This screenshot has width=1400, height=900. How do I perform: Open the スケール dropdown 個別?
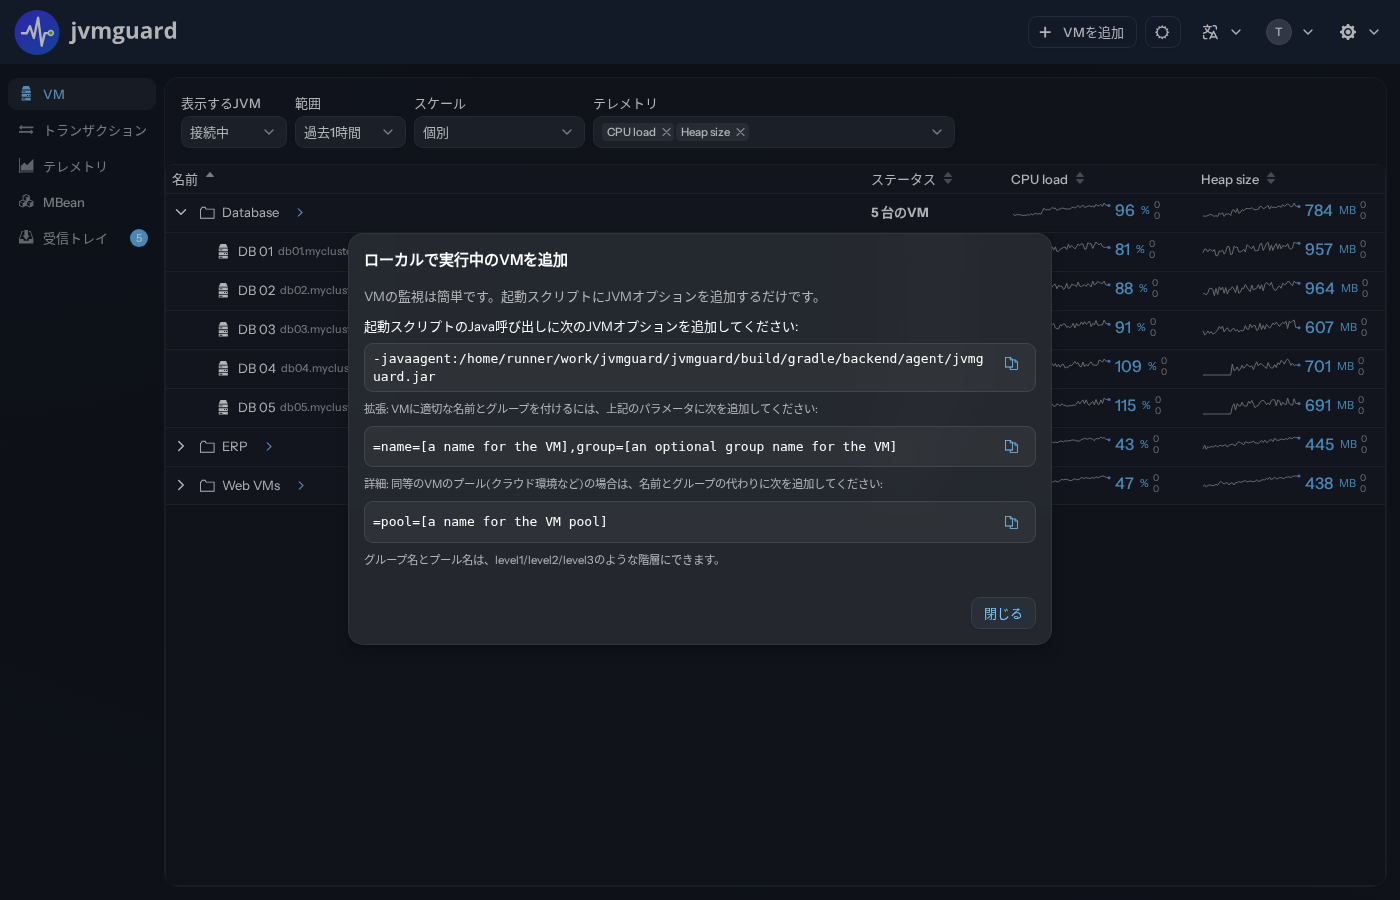click(499, 132)
